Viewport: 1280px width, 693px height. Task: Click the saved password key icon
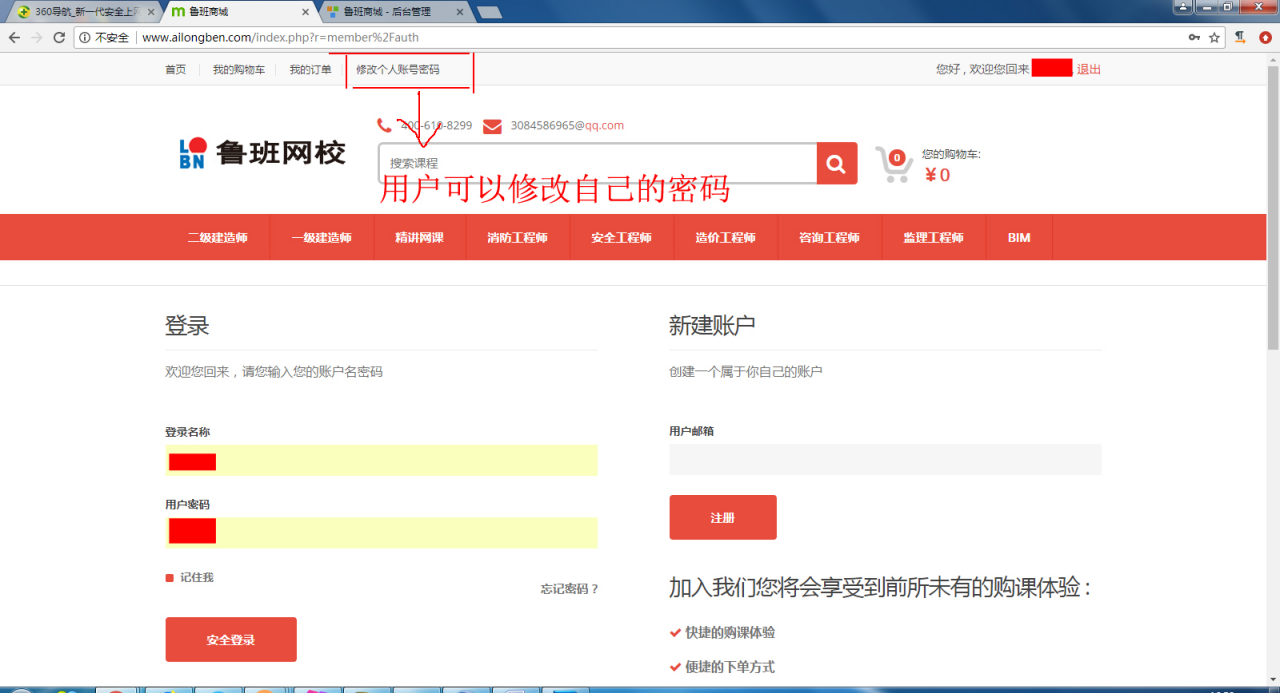[x=1194, y=38]
